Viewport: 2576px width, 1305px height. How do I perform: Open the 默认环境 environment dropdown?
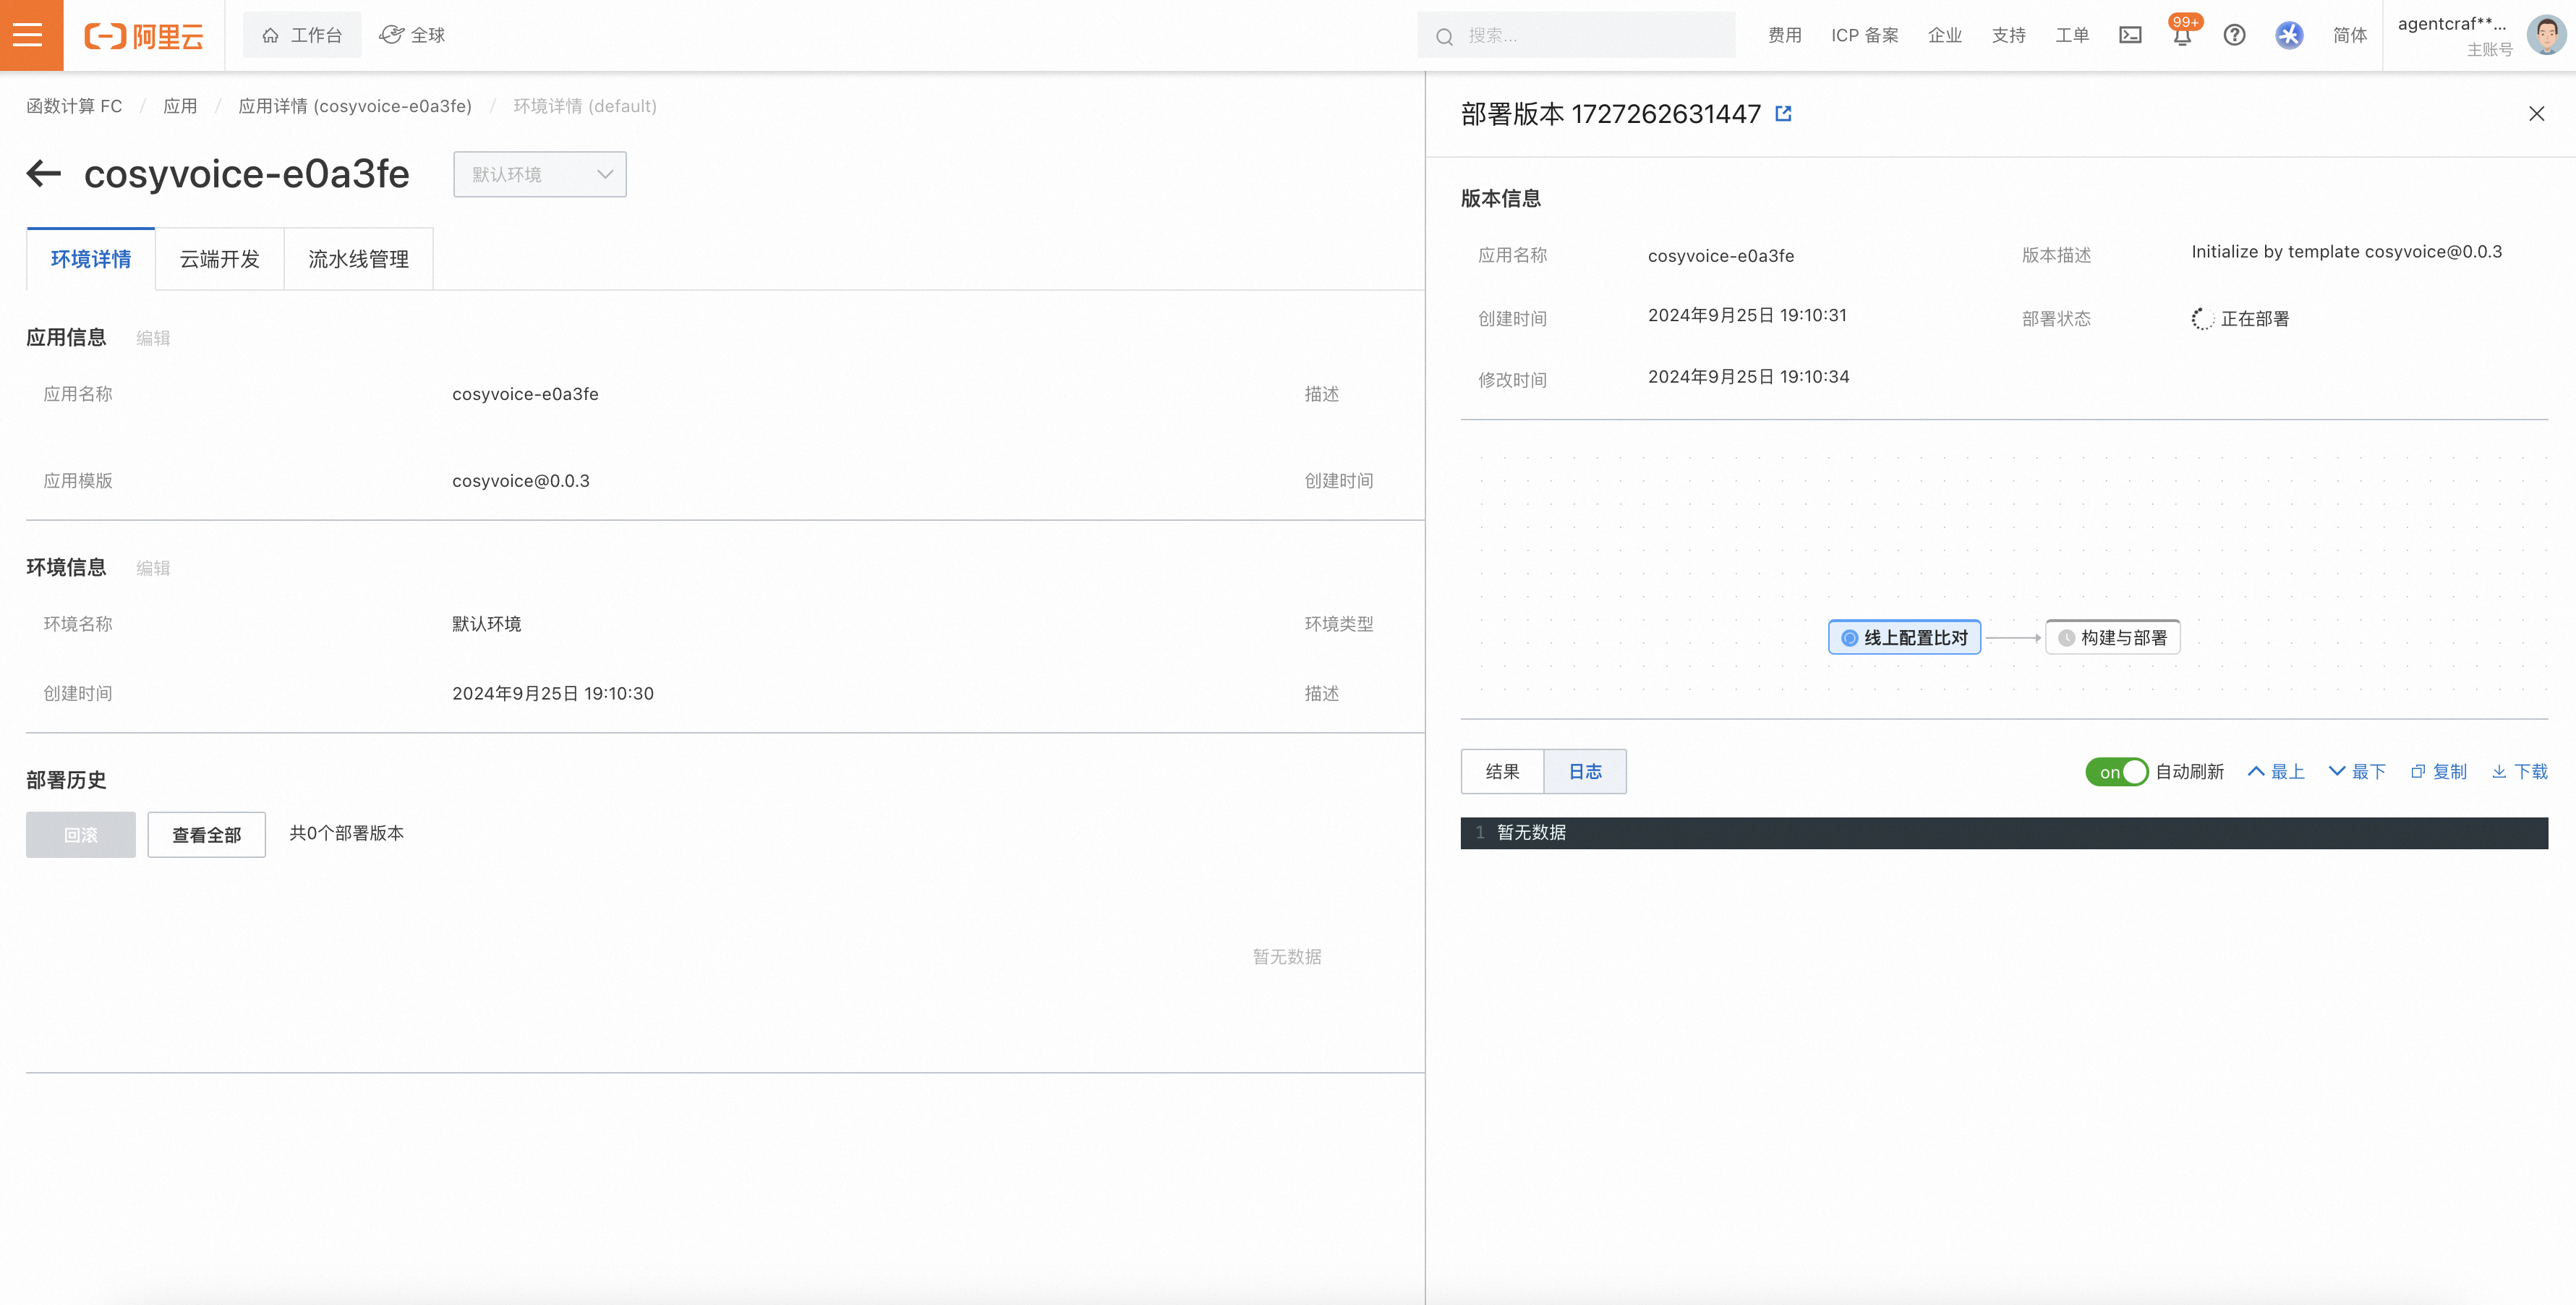click(x=539, y=173)
